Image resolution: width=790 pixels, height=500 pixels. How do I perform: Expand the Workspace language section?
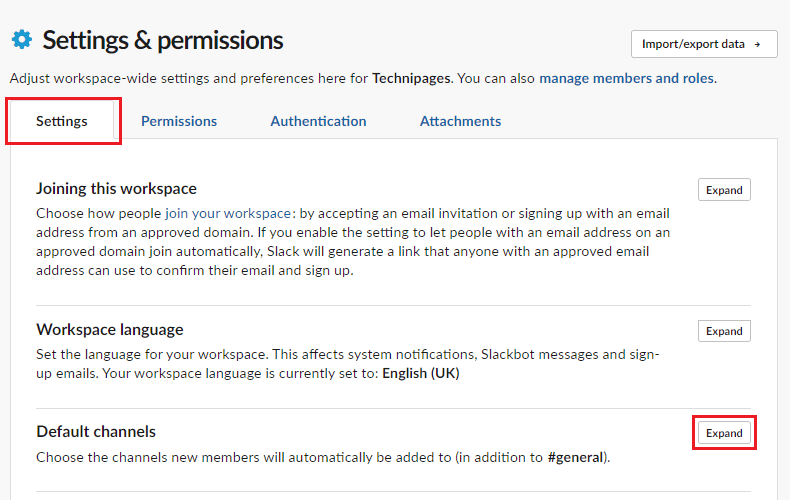pyautogui.click(x=724, y=331)
